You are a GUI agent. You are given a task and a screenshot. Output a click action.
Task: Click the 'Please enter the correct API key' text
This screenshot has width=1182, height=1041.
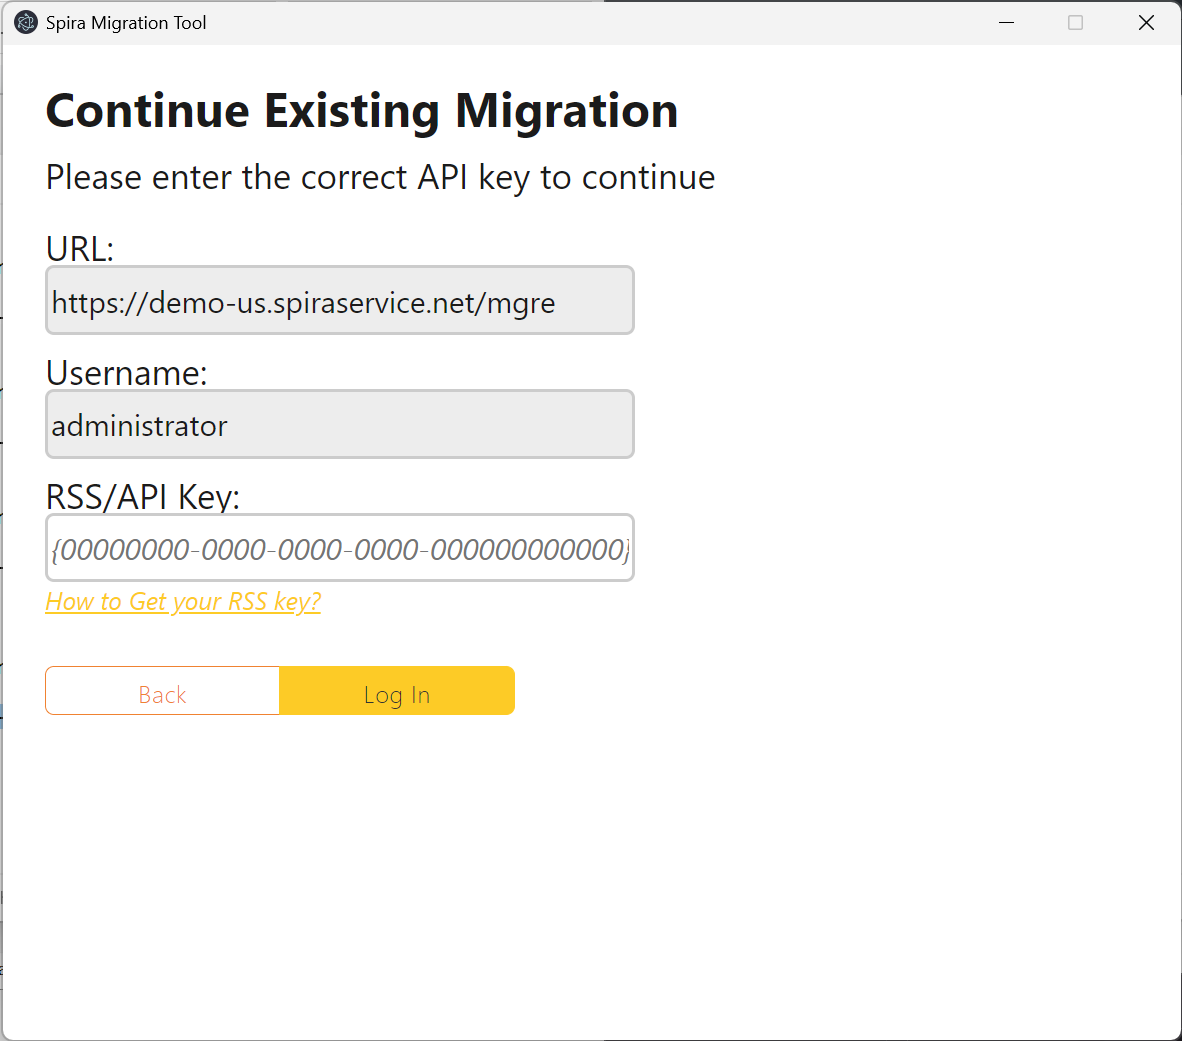380,178
